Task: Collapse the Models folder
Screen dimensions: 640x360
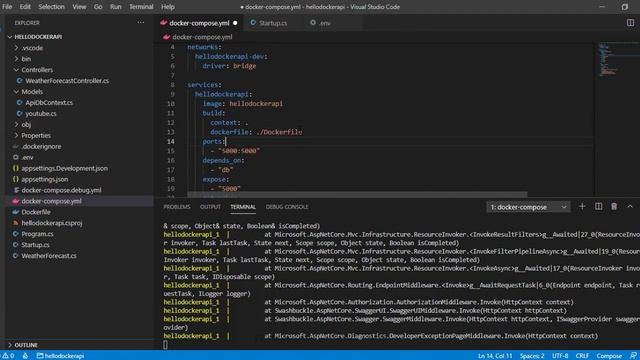Action: [32, 92]
